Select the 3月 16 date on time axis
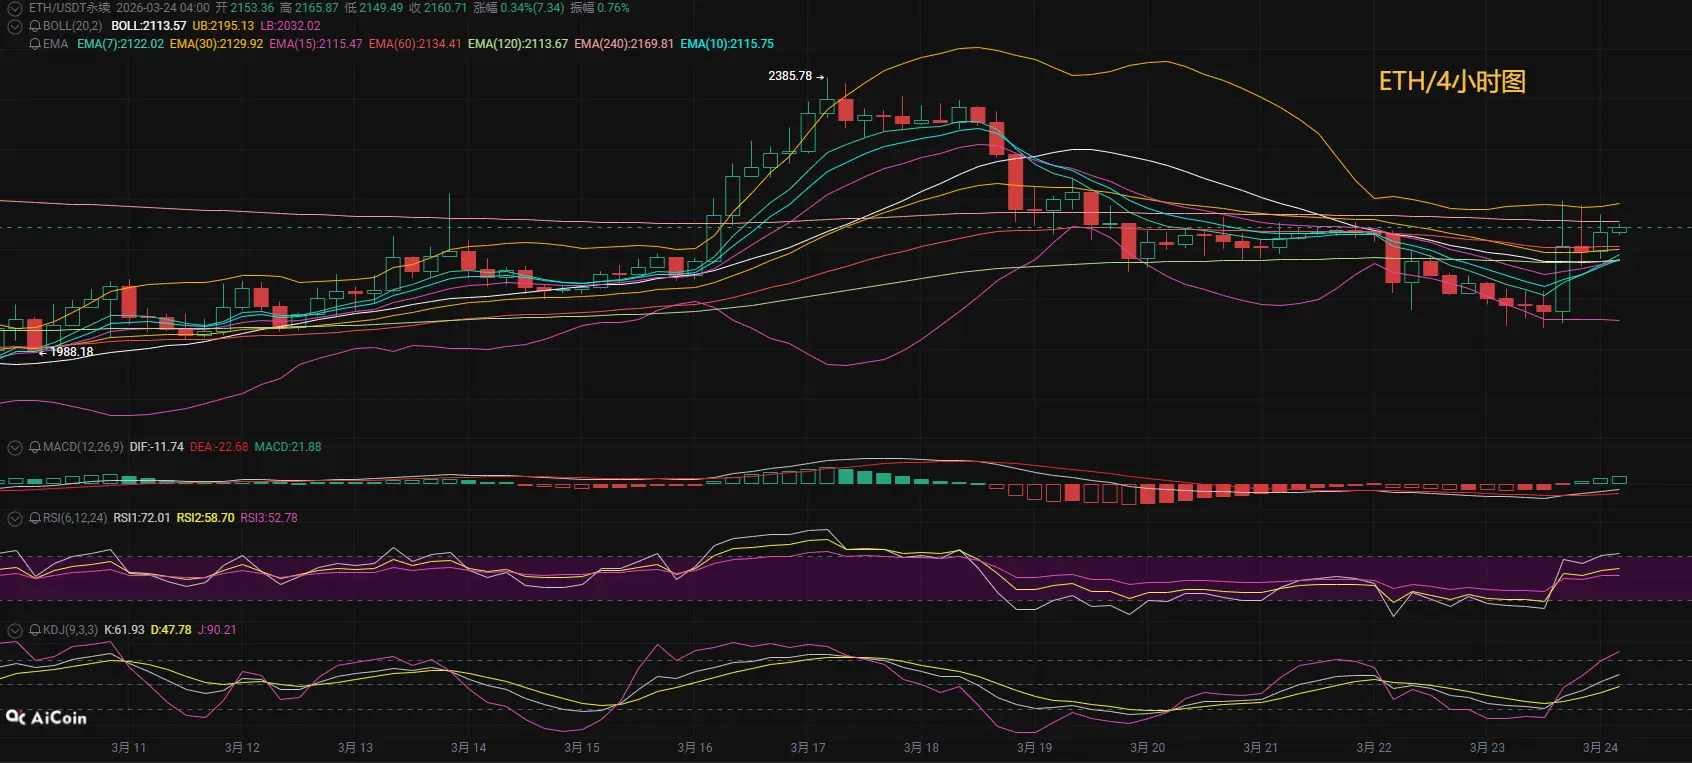Screen dimensions: 1692x763 click(x=695, y=748)
